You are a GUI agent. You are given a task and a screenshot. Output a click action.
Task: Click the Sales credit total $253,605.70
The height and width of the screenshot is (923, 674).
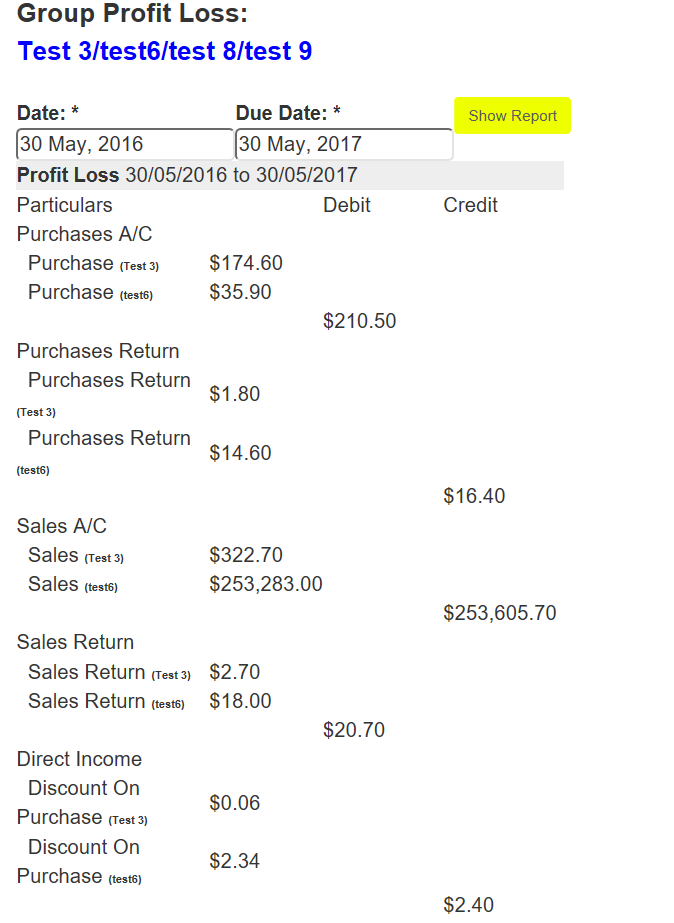pos(500,613)
